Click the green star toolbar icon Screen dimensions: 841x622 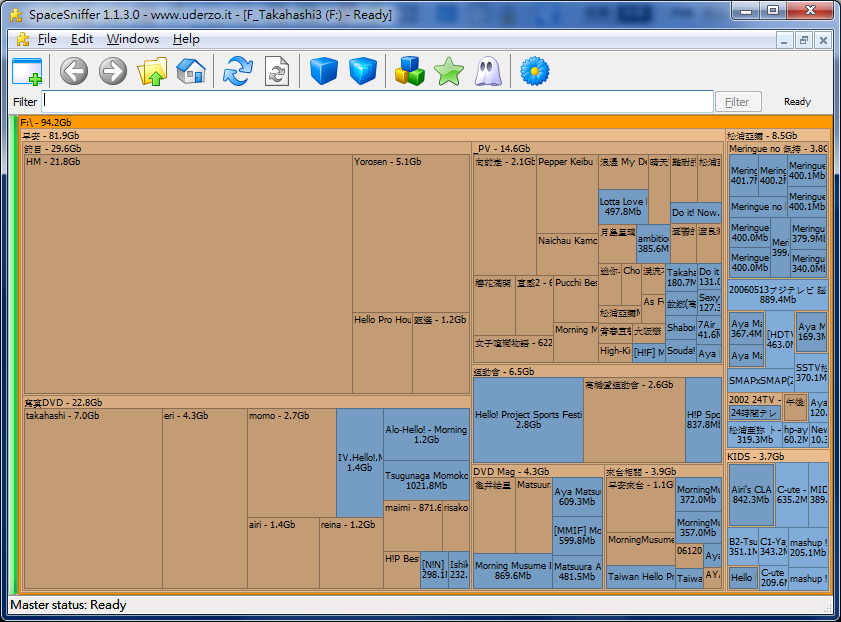tap(449, 71)
